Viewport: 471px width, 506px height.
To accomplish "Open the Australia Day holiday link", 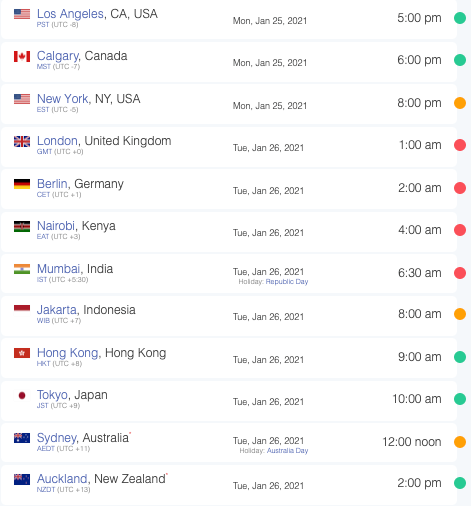I will tap(288, 451).
